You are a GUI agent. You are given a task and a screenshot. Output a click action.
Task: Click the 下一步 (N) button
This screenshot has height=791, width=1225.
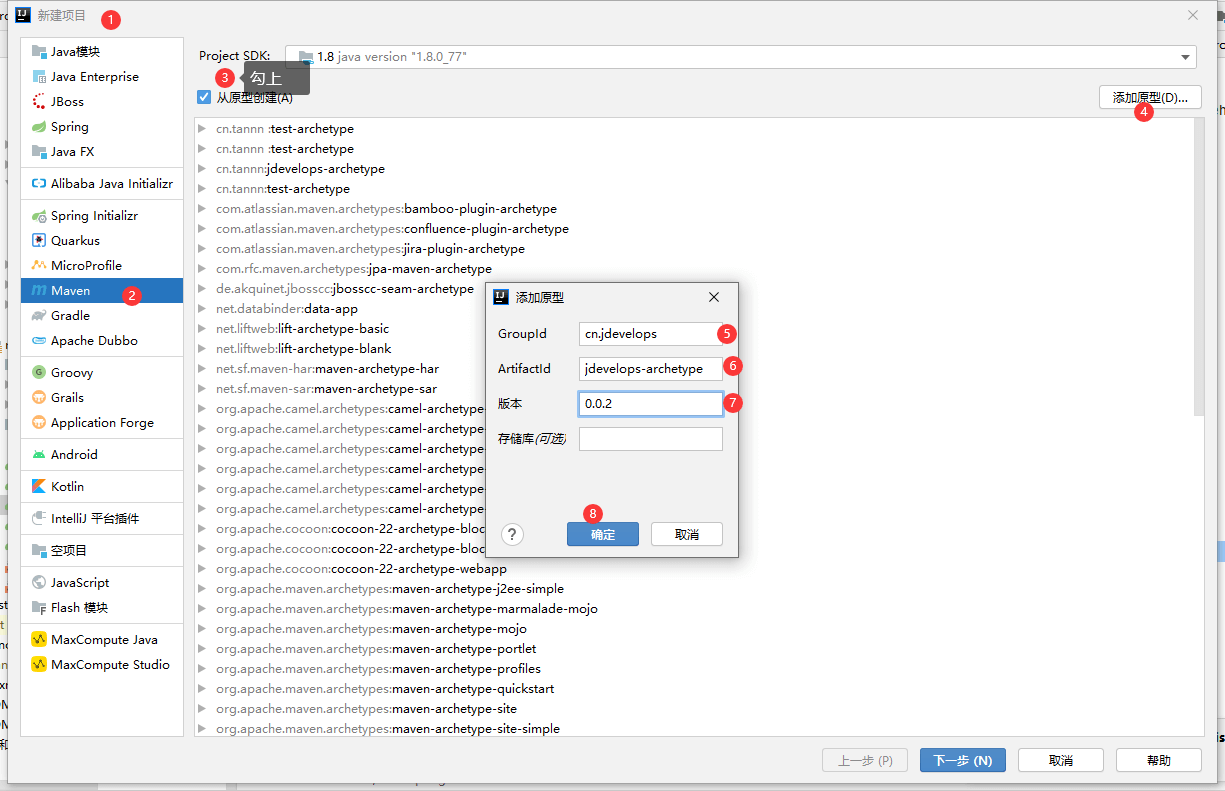click(x=963, y=760)
